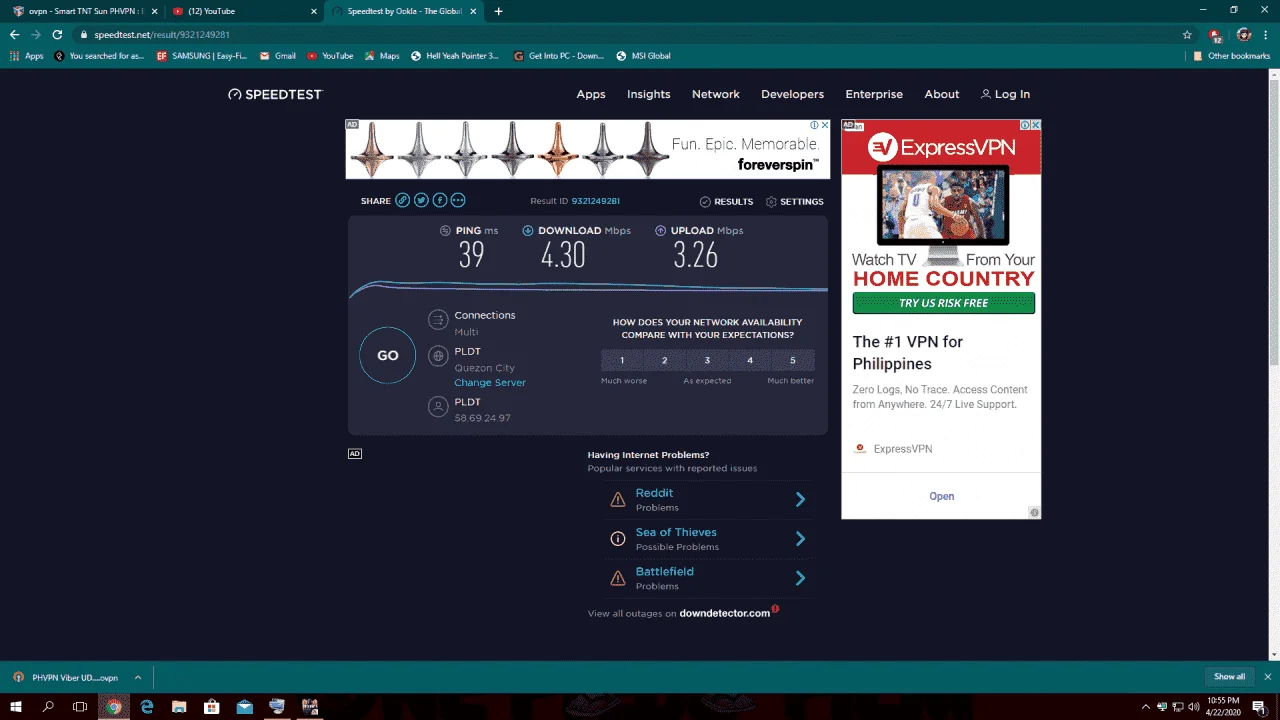The height and width of the screenshot is (720, 1280).
Task: Click Log In
Action: [x=1005, y=94]
